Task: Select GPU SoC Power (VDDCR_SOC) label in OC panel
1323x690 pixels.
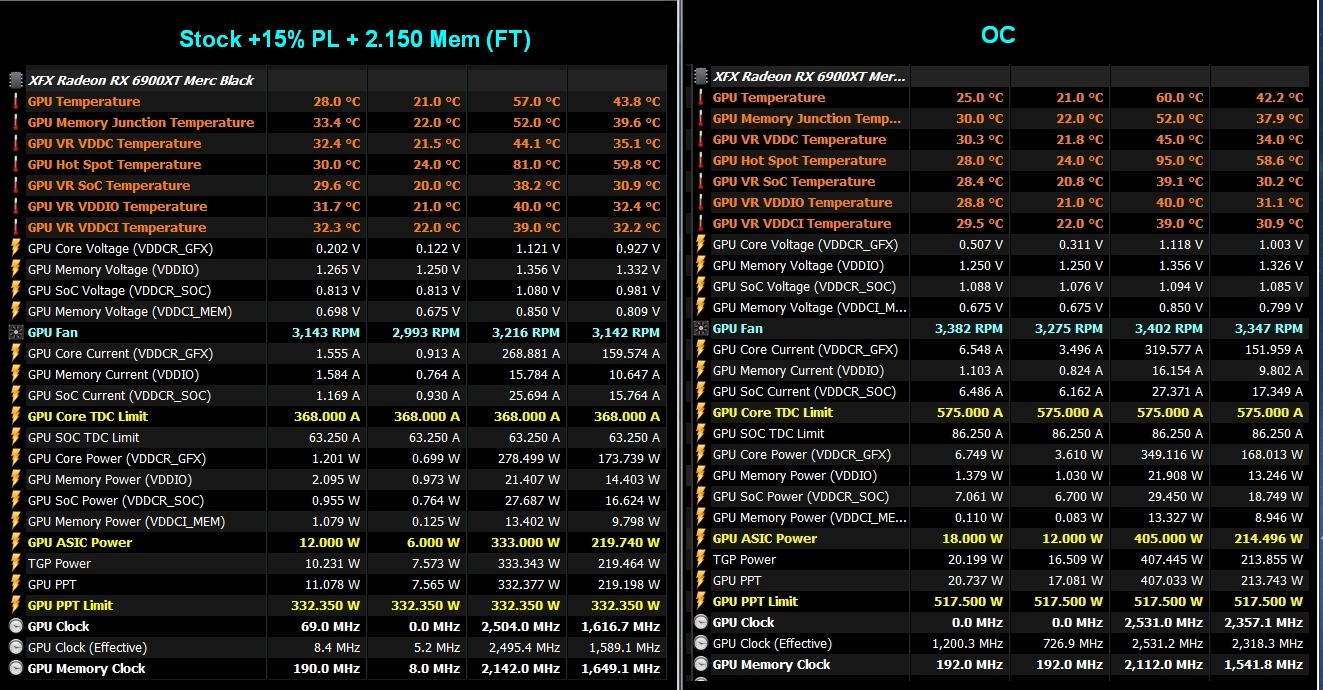Action: (801, 496)
